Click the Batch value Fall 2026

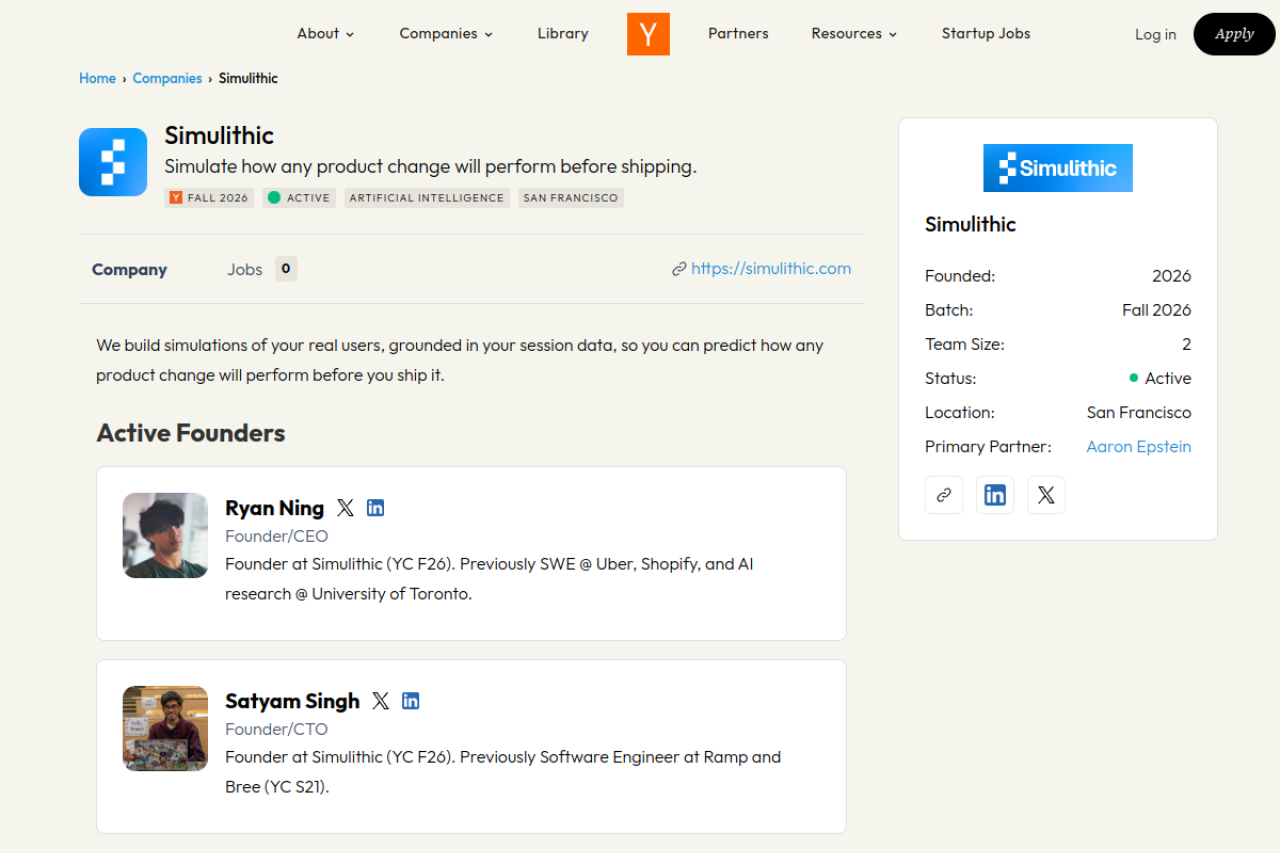[1157, 310]
